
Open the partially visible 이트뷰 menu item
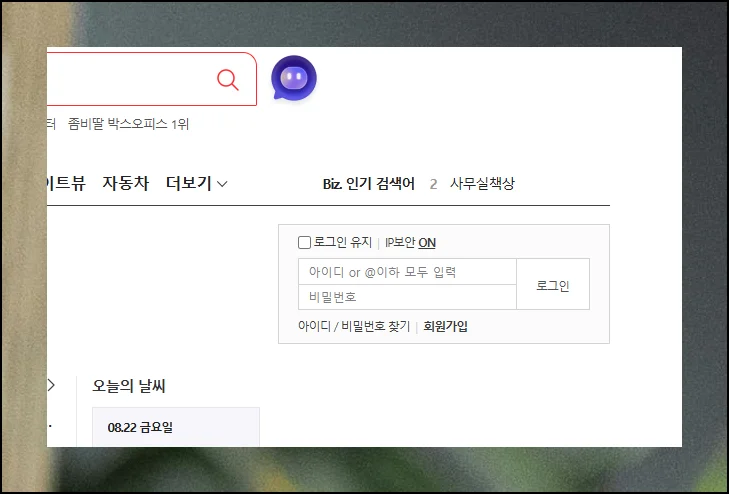click(66, 183)
